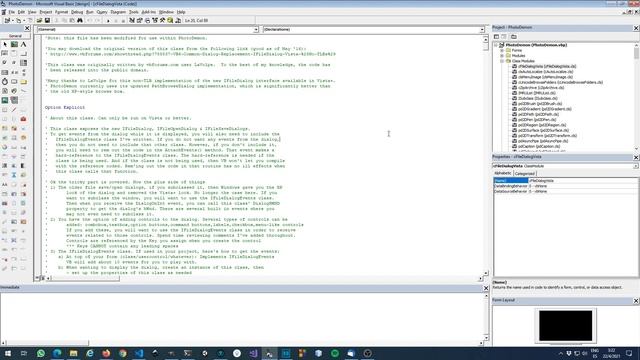Open the (Declarations) procedure dropdown
Screen dimensions: 640x360
(x=482, y=29)
